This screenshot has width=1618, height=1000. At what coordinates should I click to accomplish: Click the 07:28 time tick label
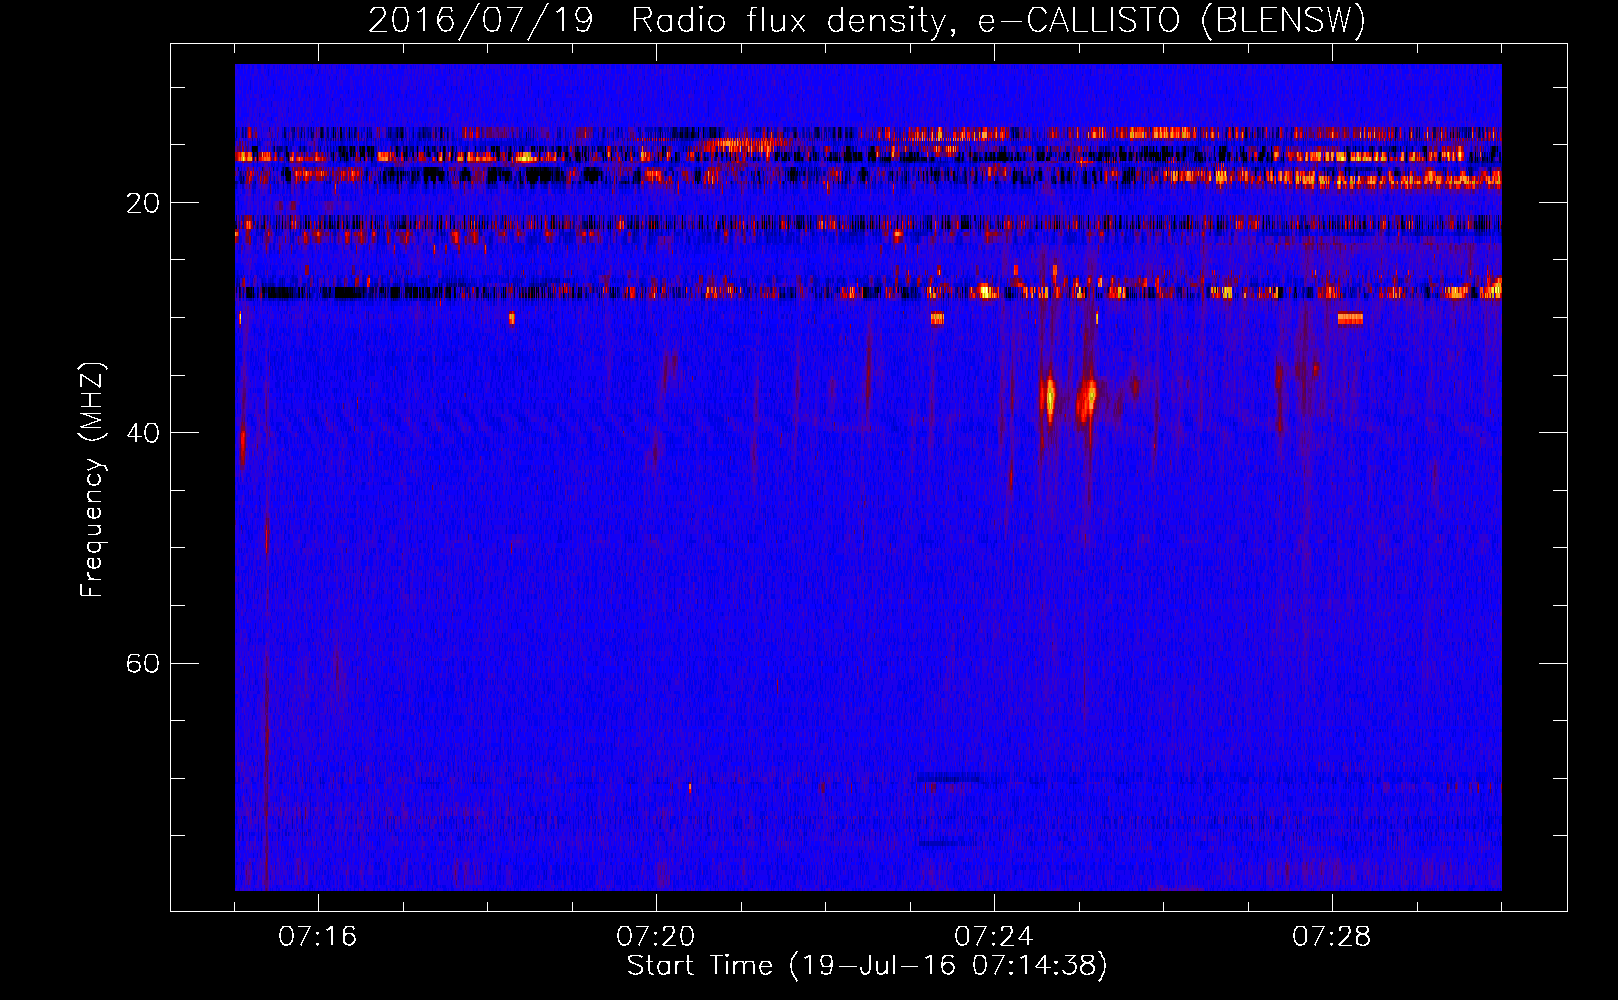click(1331, 937)
